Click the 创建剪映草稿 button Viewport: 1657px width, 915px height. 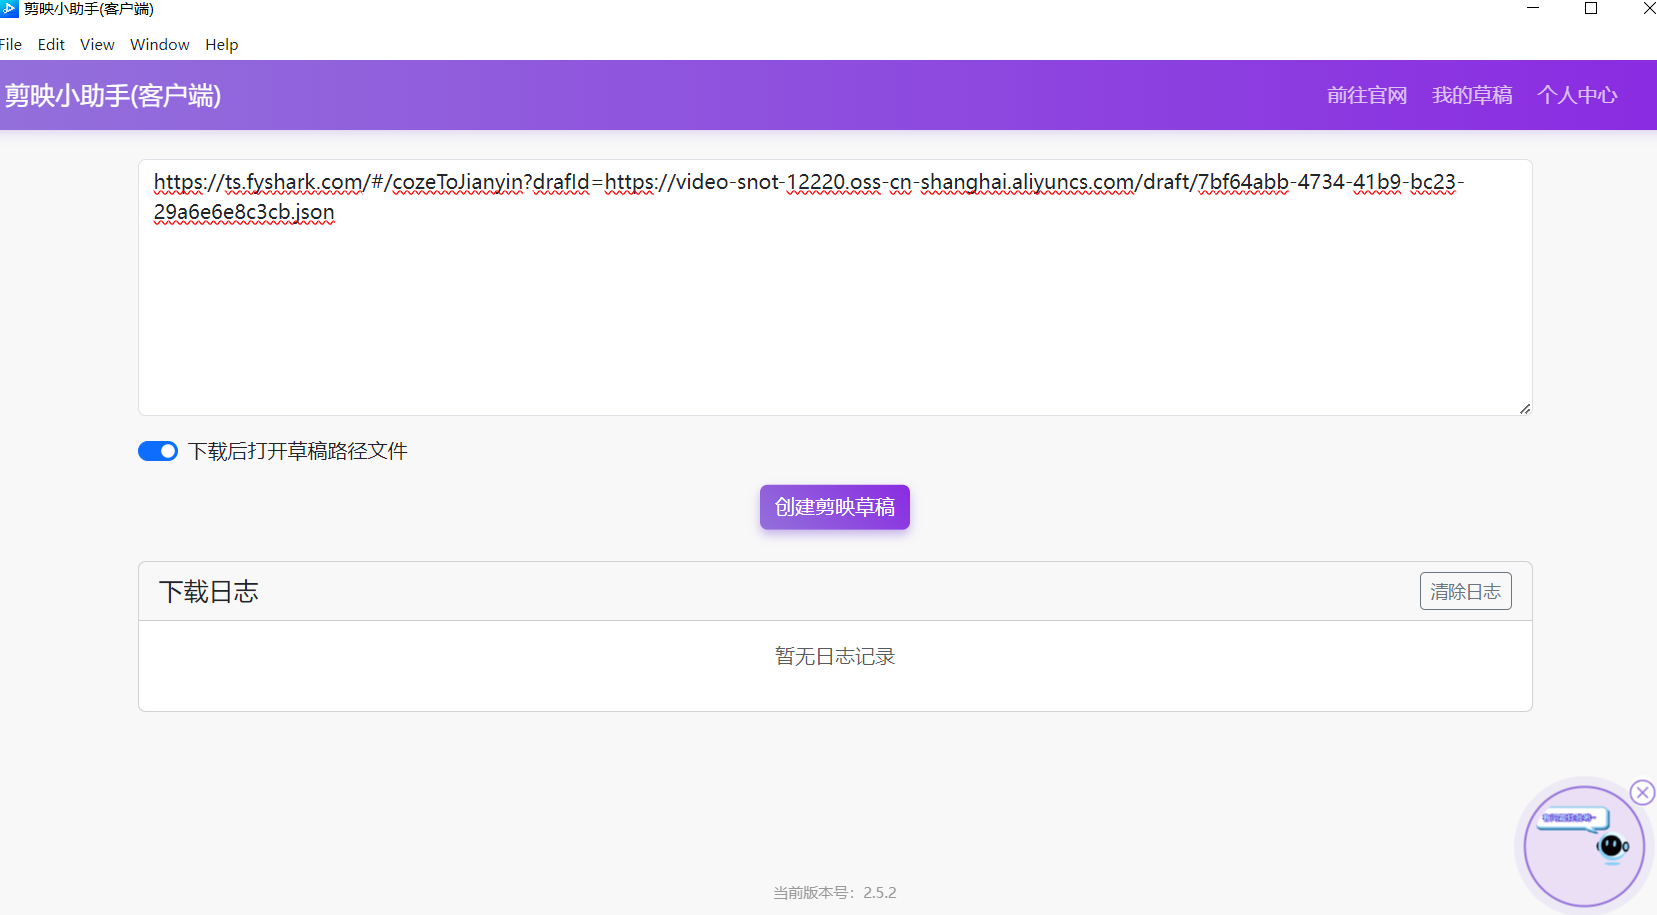coord(835,507)
